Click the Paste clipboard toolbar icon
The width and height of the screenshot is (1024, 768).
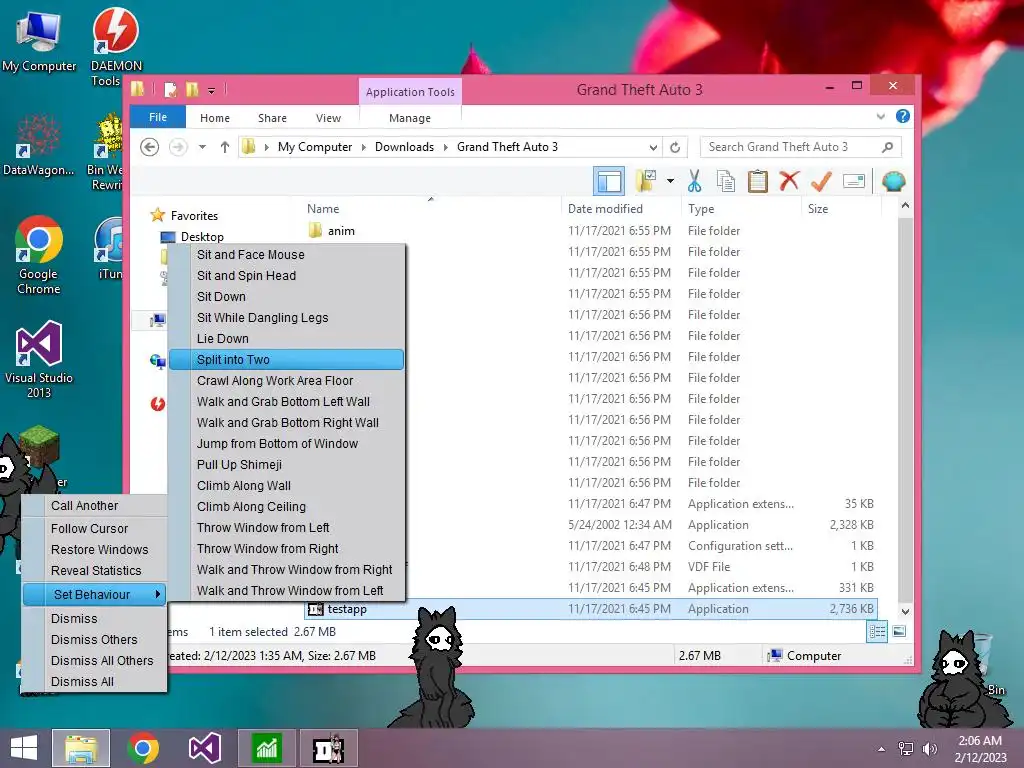pyautogui.click(x=757, y=181)
